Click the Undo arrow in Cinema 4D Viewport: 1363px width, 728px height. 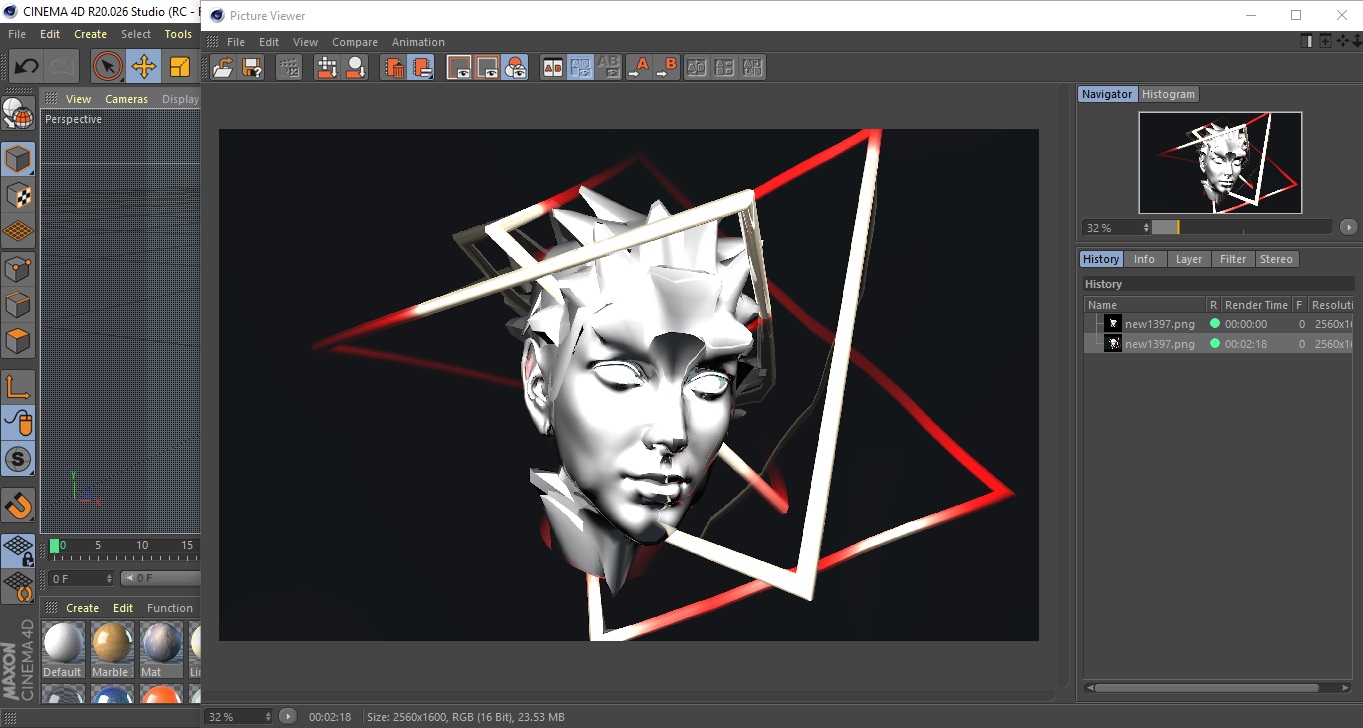click(27, 67)
